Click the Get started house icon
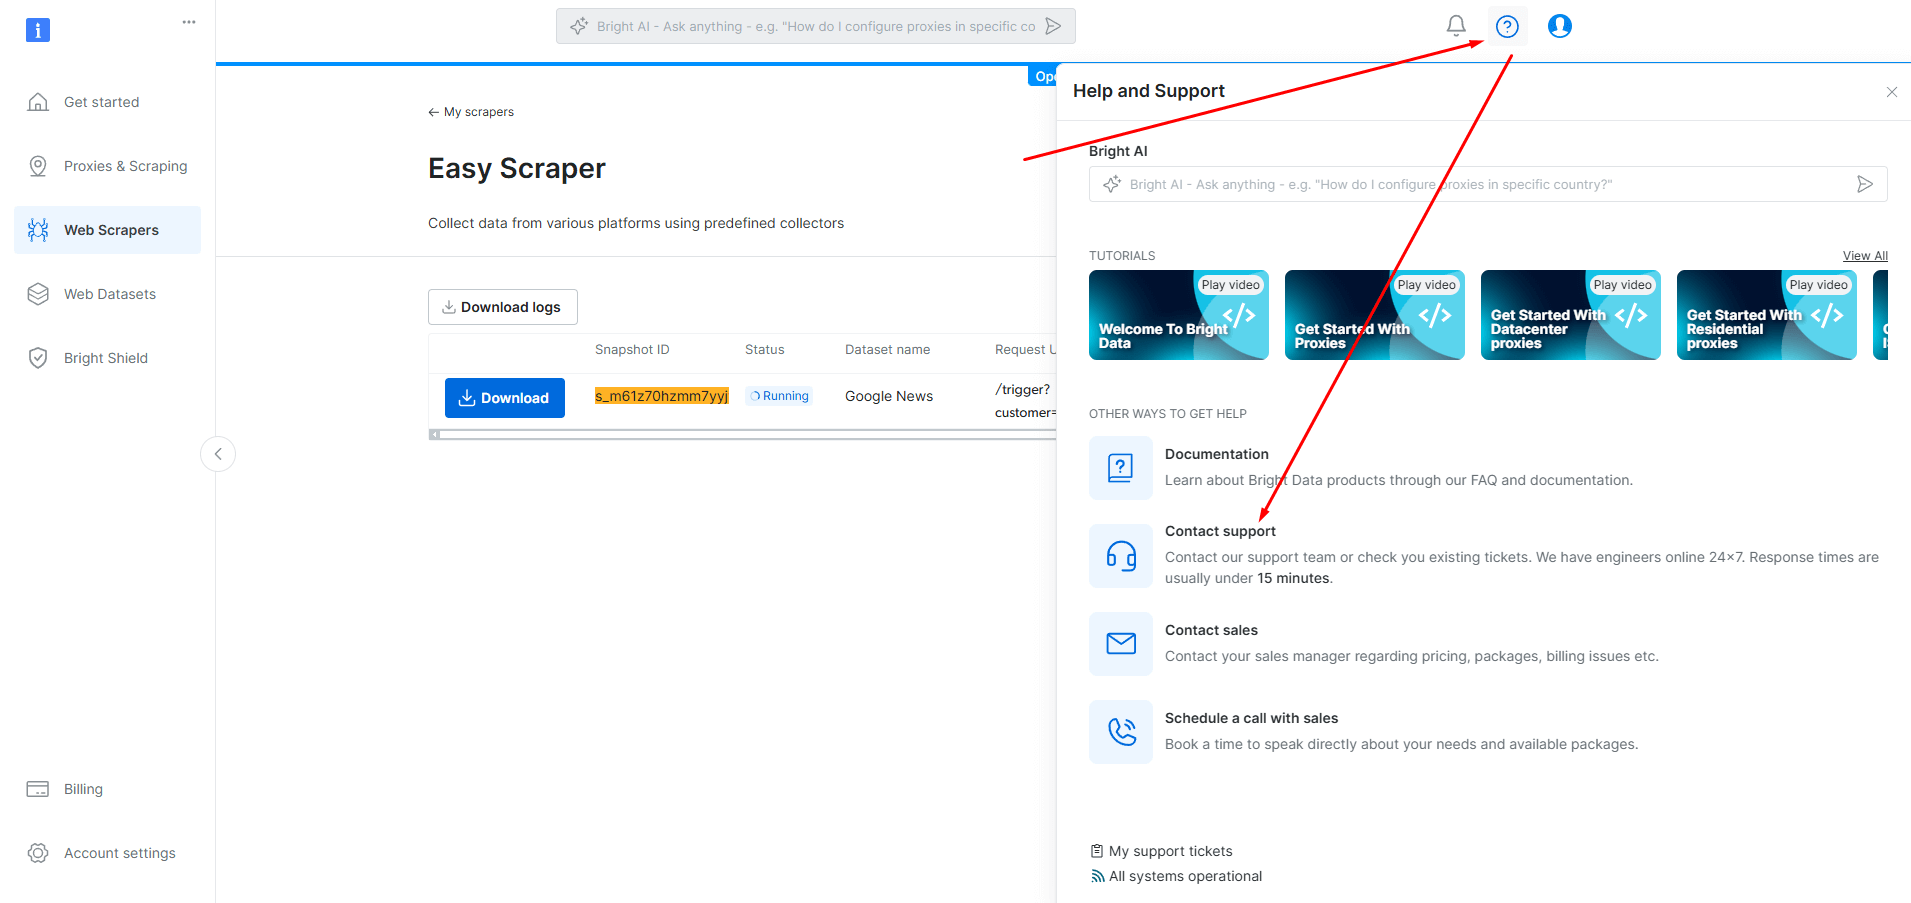 click(38, 102)
